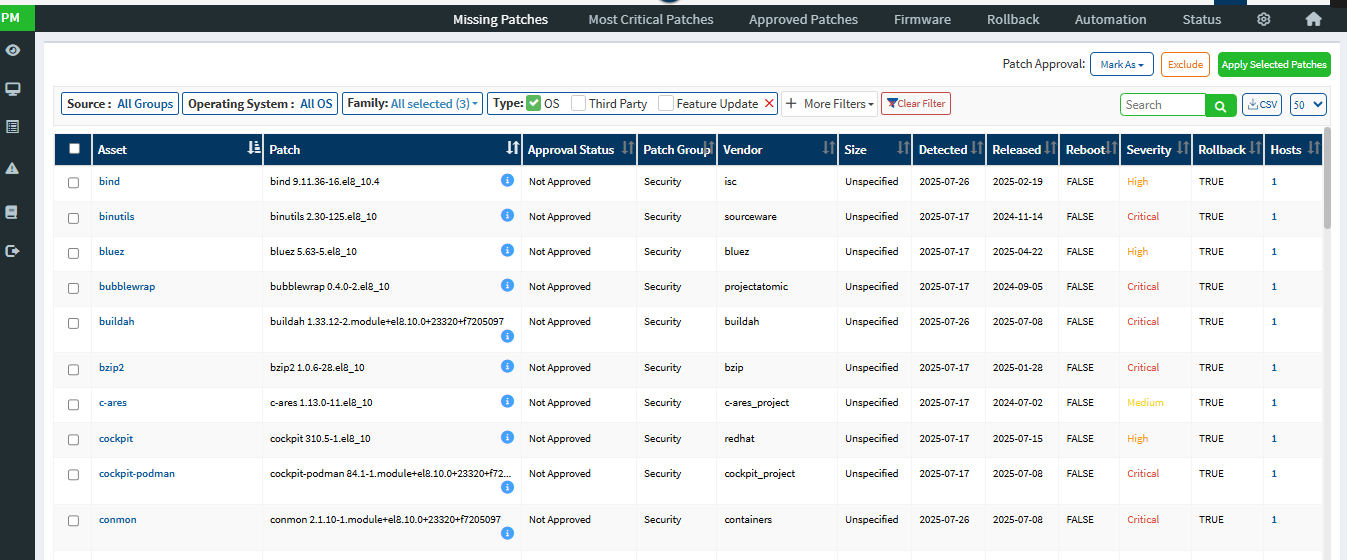Image resolution: width=1347 pixels, height=560 pixels.
Task: Click the green search magnifier button
Action: (1220, 105)
